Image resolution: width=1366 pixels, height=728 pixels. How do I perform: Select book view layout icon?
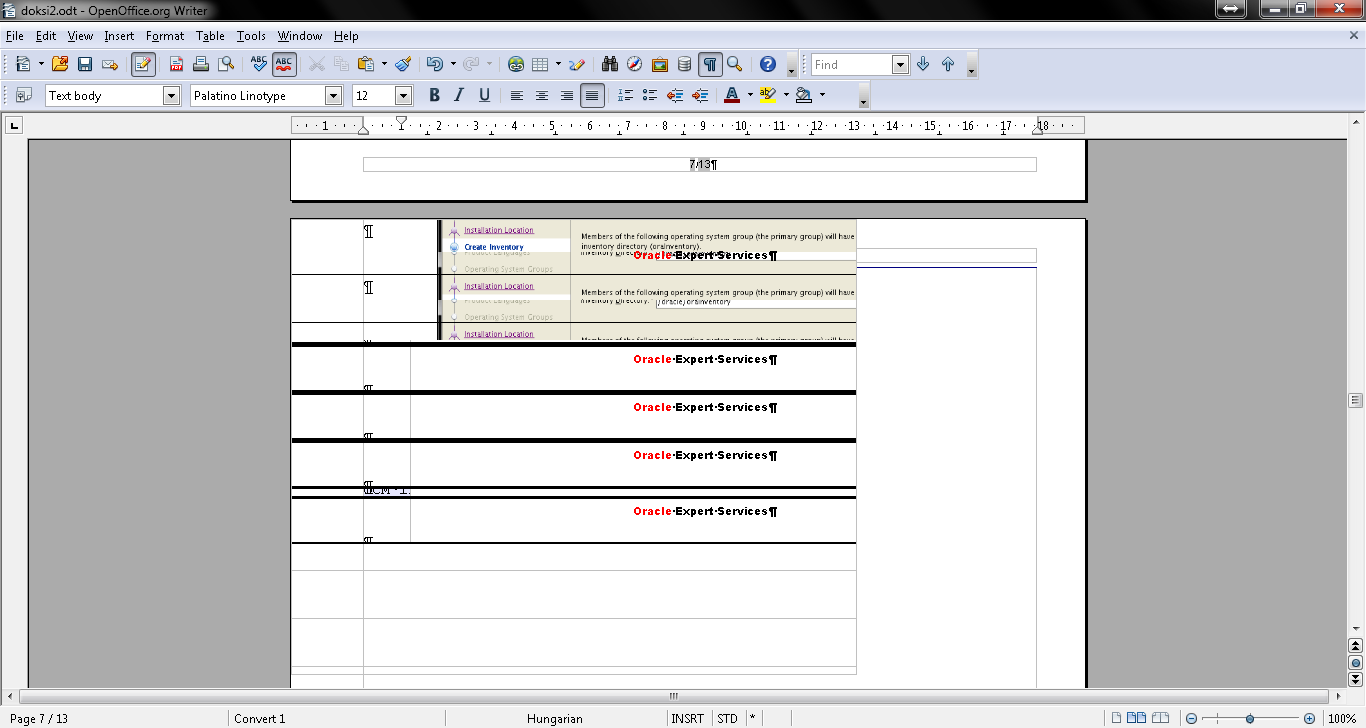click(x=1160, y=718)
